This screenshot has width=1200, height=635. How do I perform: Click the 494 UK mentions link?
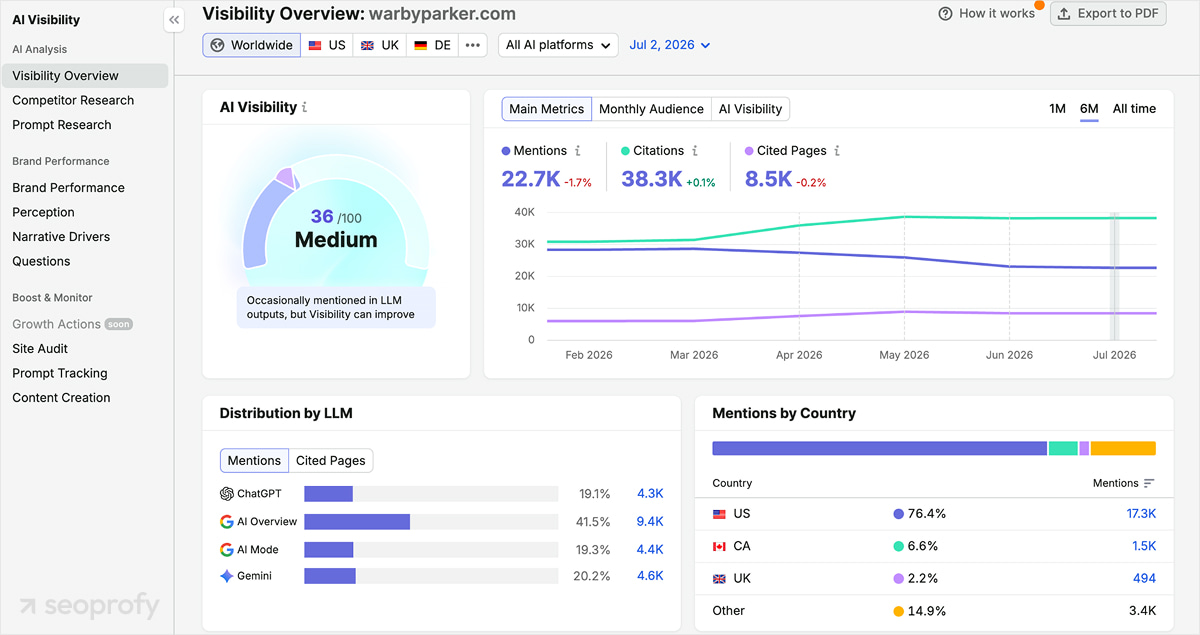1144,578
